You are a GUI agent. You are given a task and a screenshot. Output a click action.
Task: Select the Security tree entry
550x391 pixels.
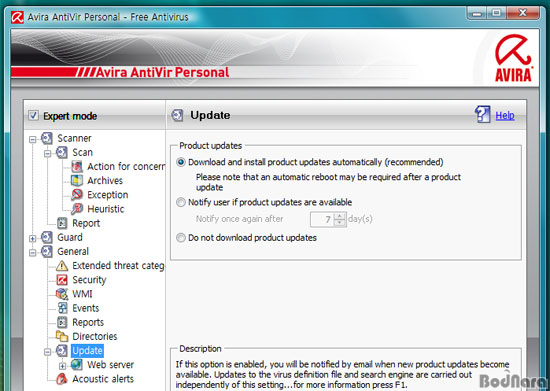(89, 280)
